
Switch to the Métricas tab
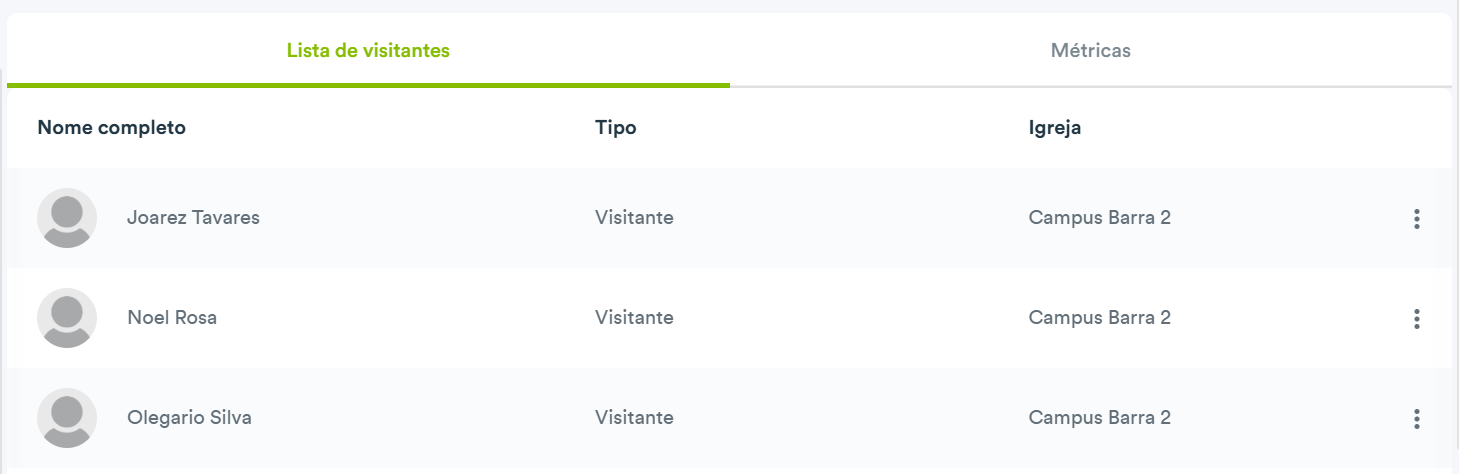coord(1091,50)
